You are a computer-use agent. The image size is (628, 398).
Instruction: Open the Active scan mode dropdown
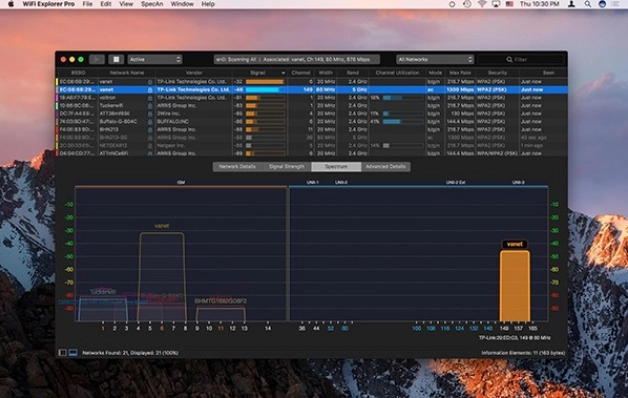click(x=155, y=59)
